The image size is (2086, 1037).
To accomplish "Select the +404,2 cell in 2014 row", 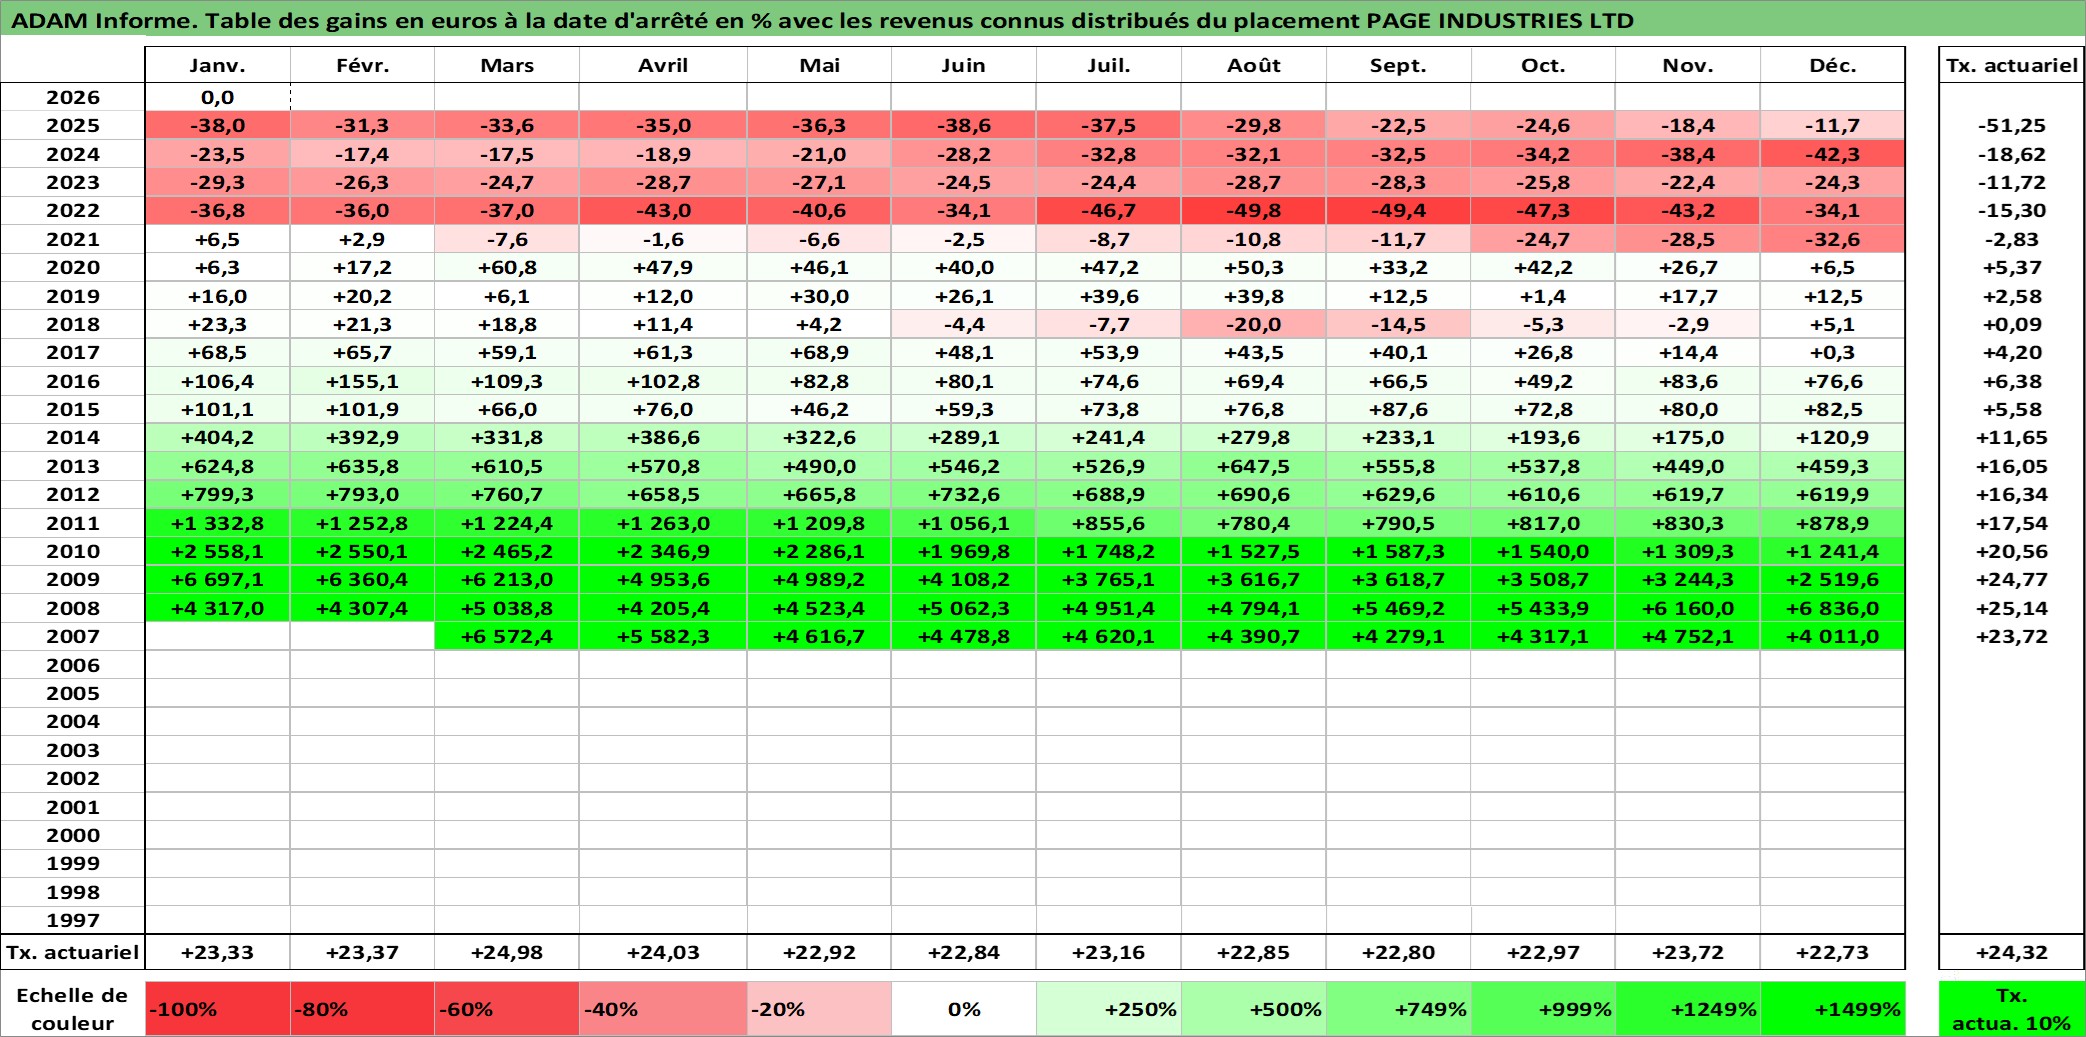I will (x=217, y=437).
